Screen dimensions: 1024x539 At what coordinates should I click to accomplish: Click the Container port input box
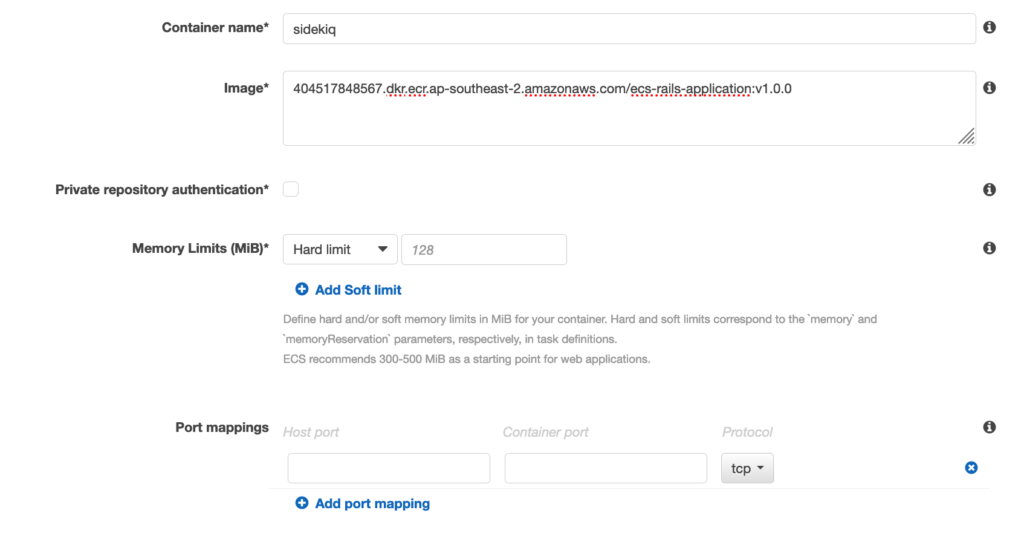(x=605, y=468)
